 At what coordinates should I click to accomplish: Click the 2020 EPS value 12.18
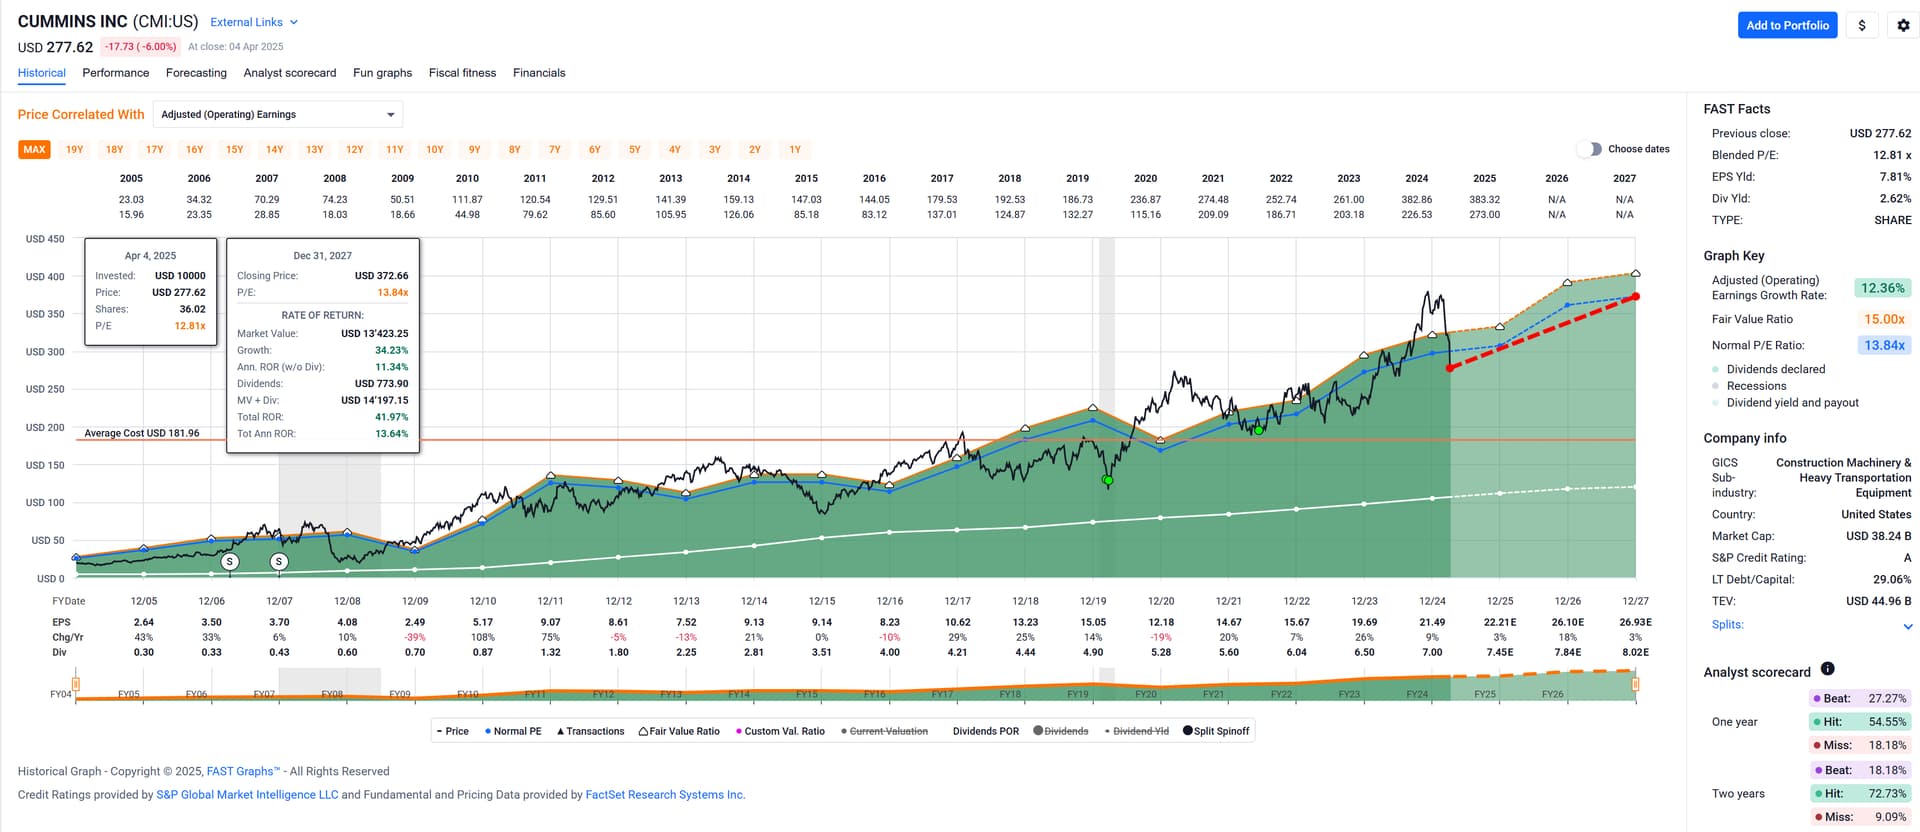[x=1161, y=622]
